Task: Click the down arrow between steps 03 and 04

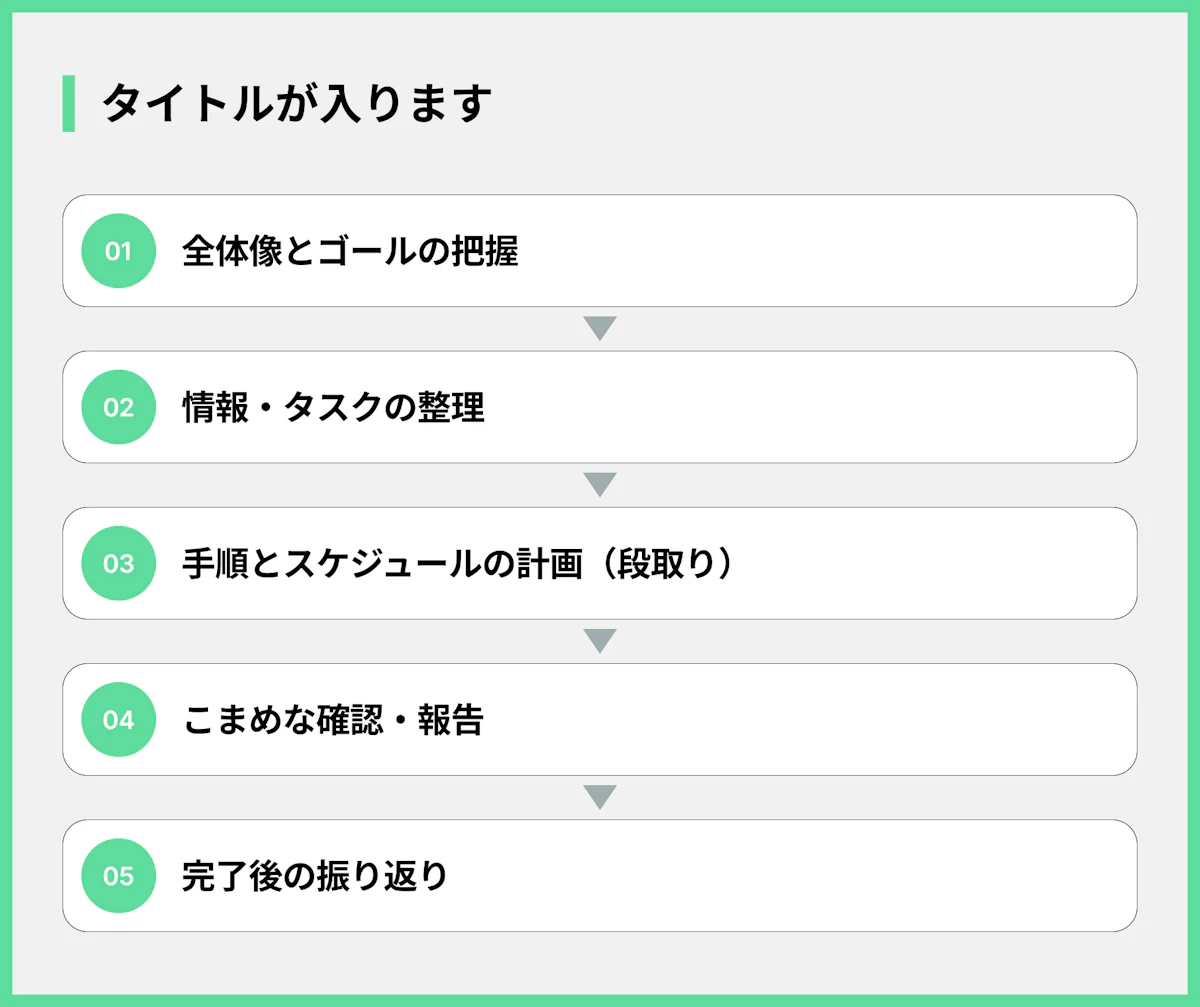Action: tap(600, 641)
